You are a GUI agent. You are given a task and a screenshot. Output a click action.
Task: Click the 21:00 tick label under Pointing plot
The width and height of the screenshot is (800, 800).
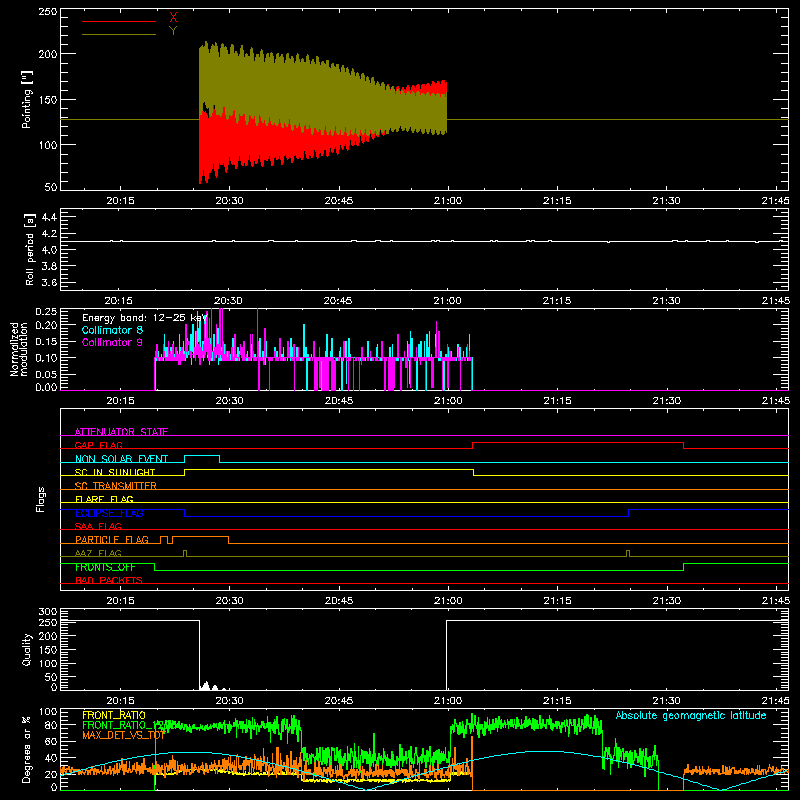[447, 201]
